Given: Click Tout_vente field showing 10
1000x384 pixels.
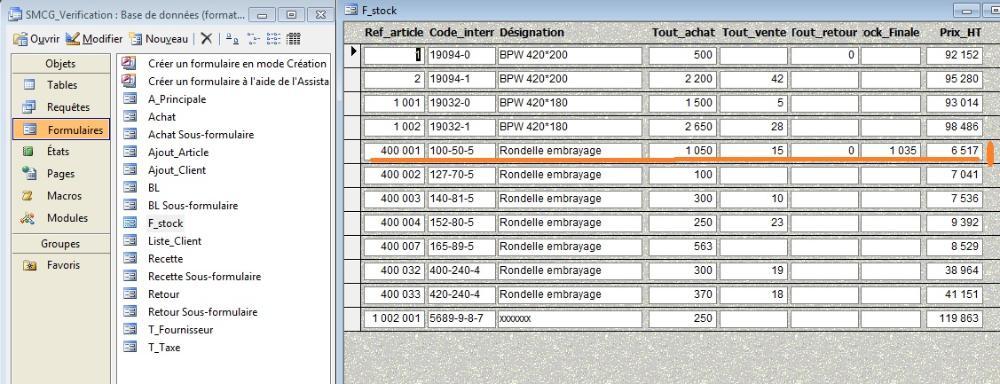Looking at the screenshot, I should [x=754, y=199].
